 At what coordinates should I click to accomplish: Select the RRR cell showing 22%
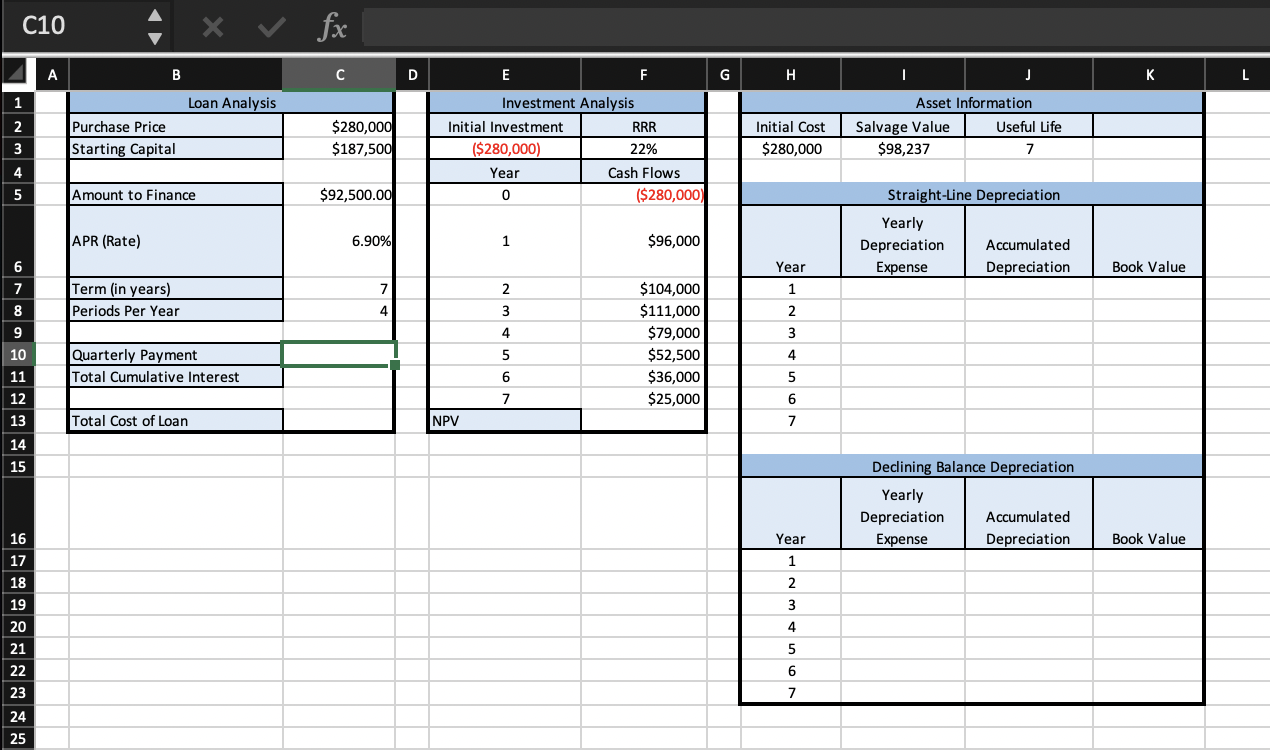tap(643, 148)
